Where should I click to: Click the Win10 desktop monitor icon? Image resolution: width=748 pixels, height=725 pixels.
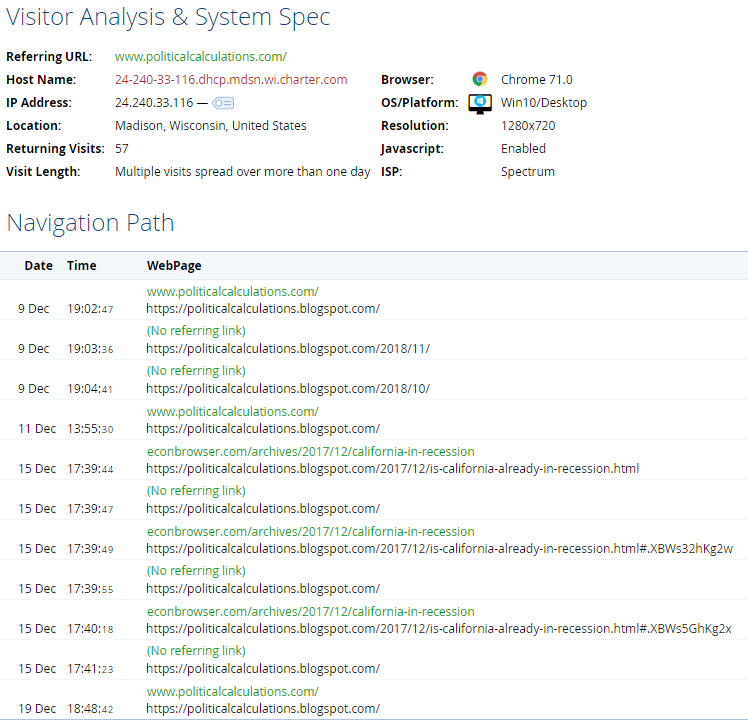(x=480, y=104)
